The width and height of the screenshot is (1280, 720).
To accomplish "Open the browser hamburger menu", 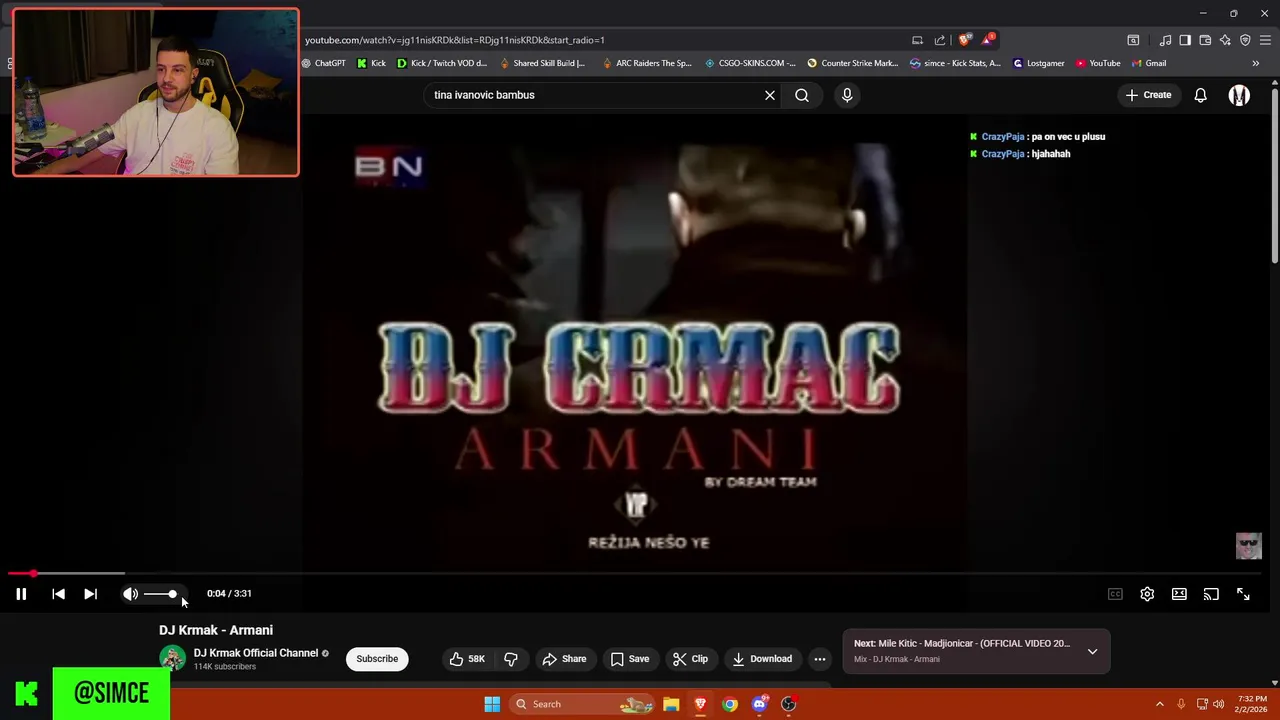I will coord(1266,40).
